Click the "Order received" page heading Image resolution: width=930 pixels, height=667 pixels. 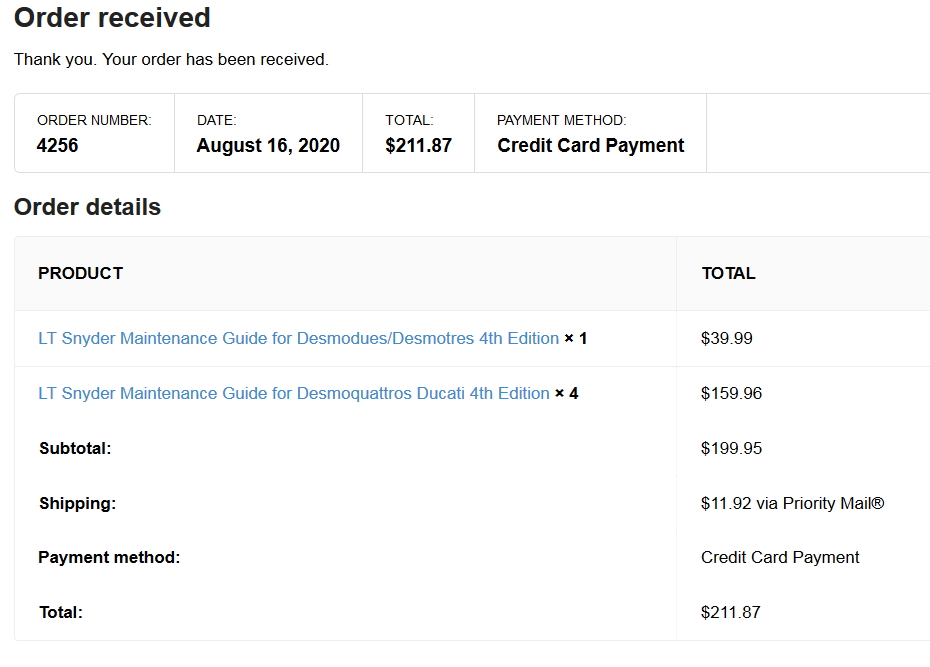[112, 18]
